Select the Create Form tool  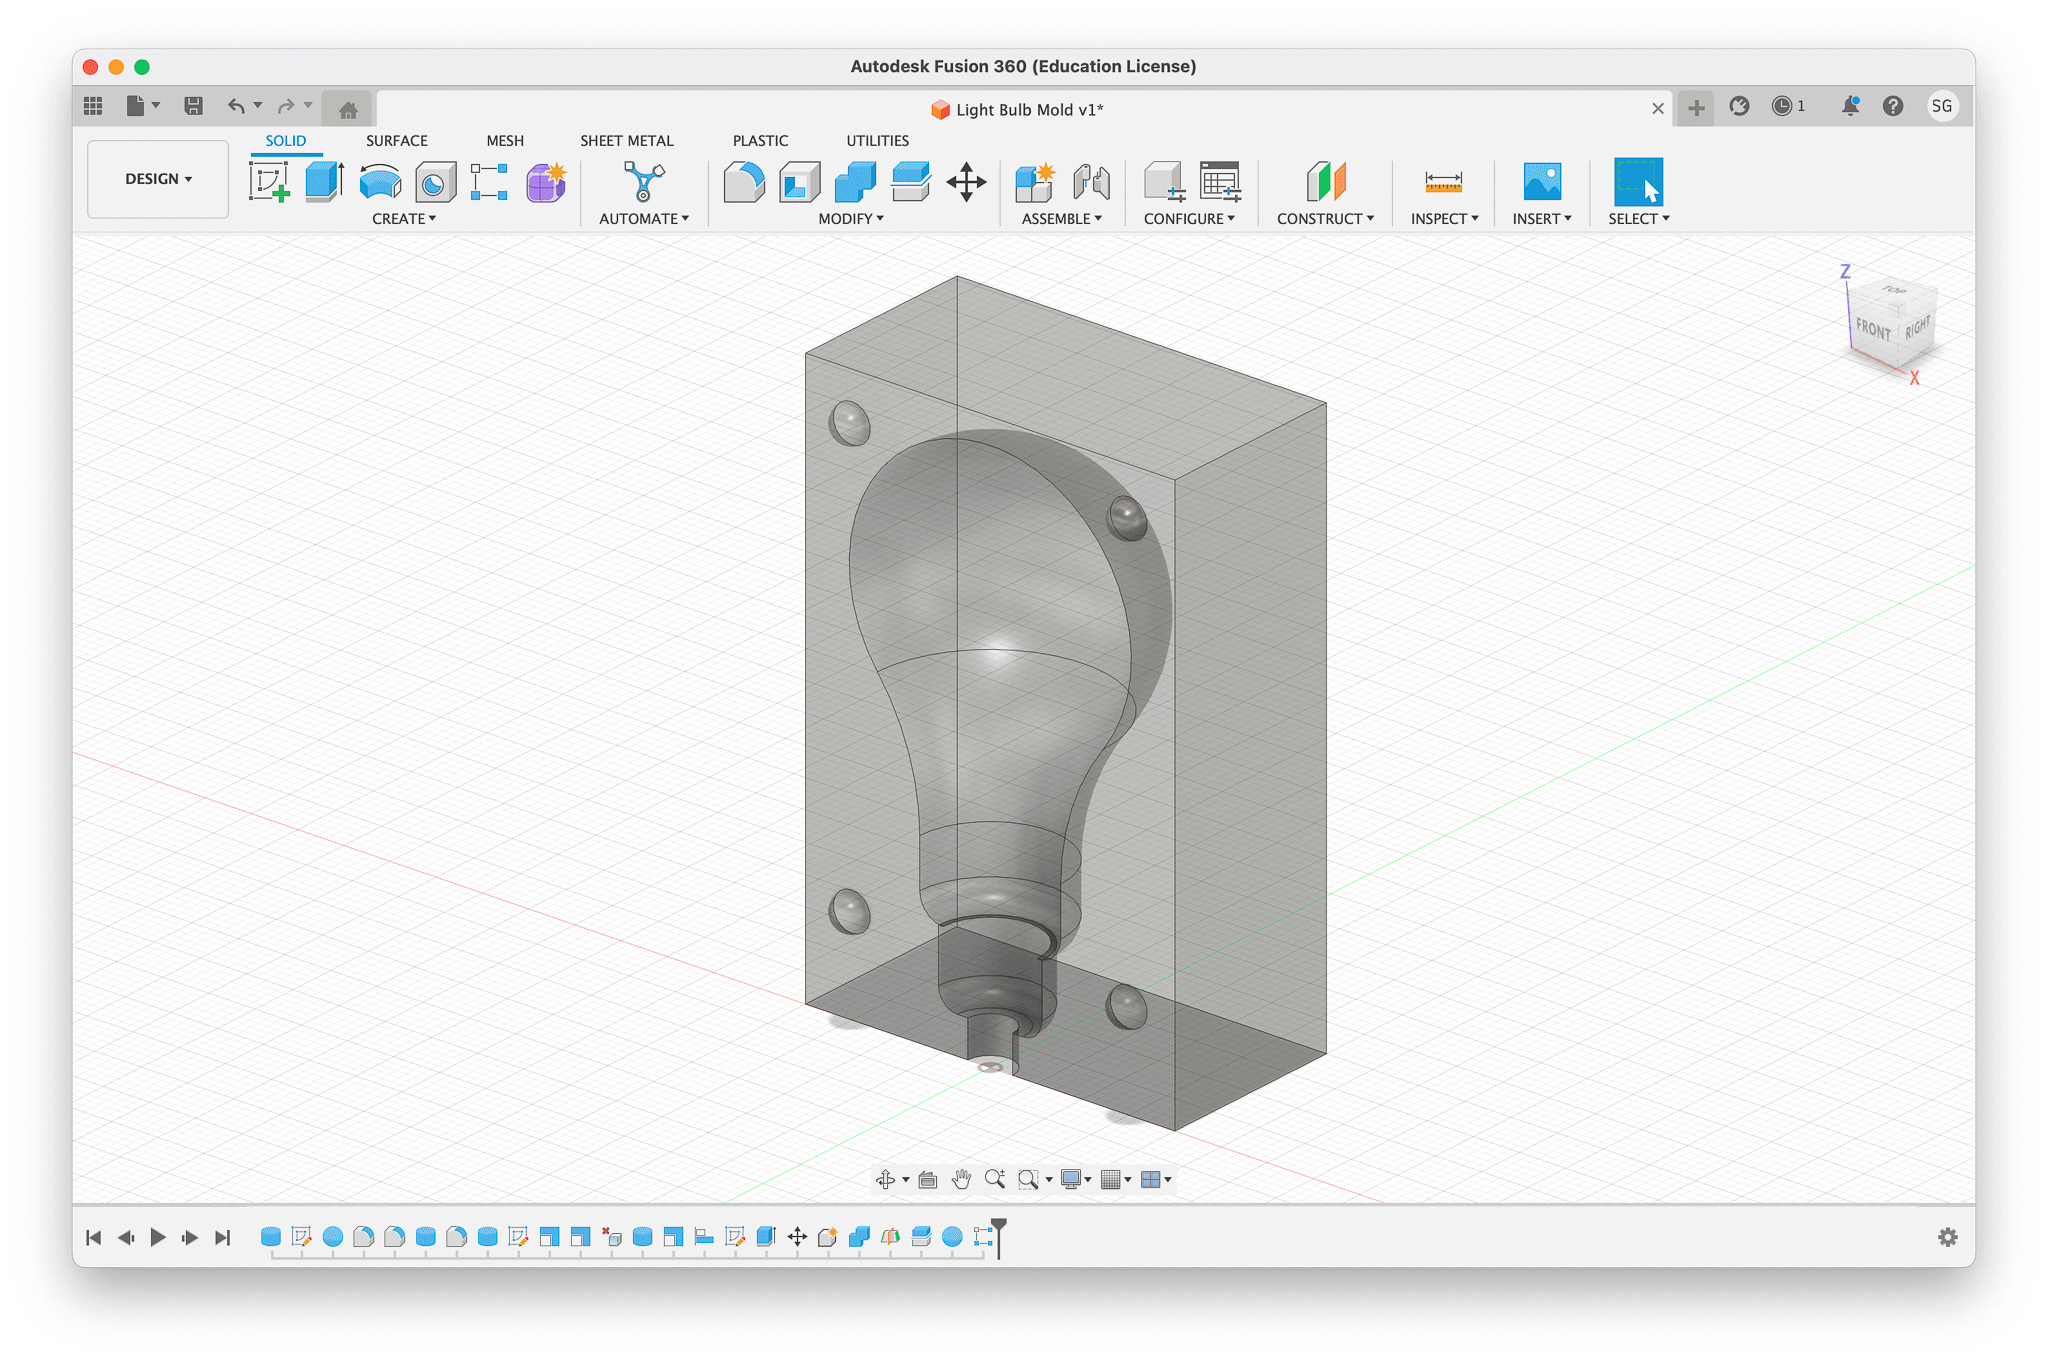pyautogui.click(x=546, y=182)
